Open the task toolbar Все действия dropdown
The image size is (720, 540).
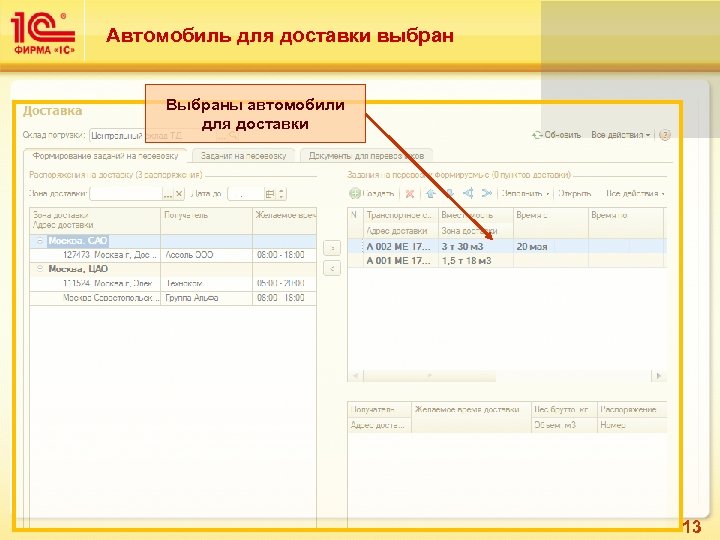pyautogui.click(x=636, y=194)
